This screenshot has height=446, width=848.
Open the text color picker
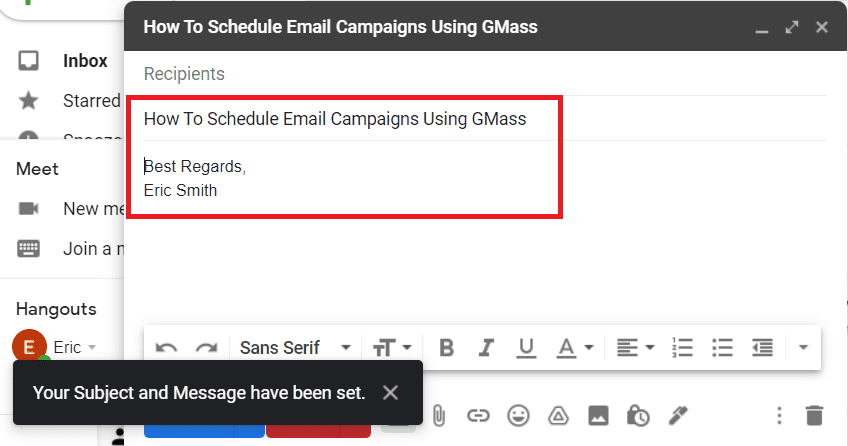[x=574, y=348]
